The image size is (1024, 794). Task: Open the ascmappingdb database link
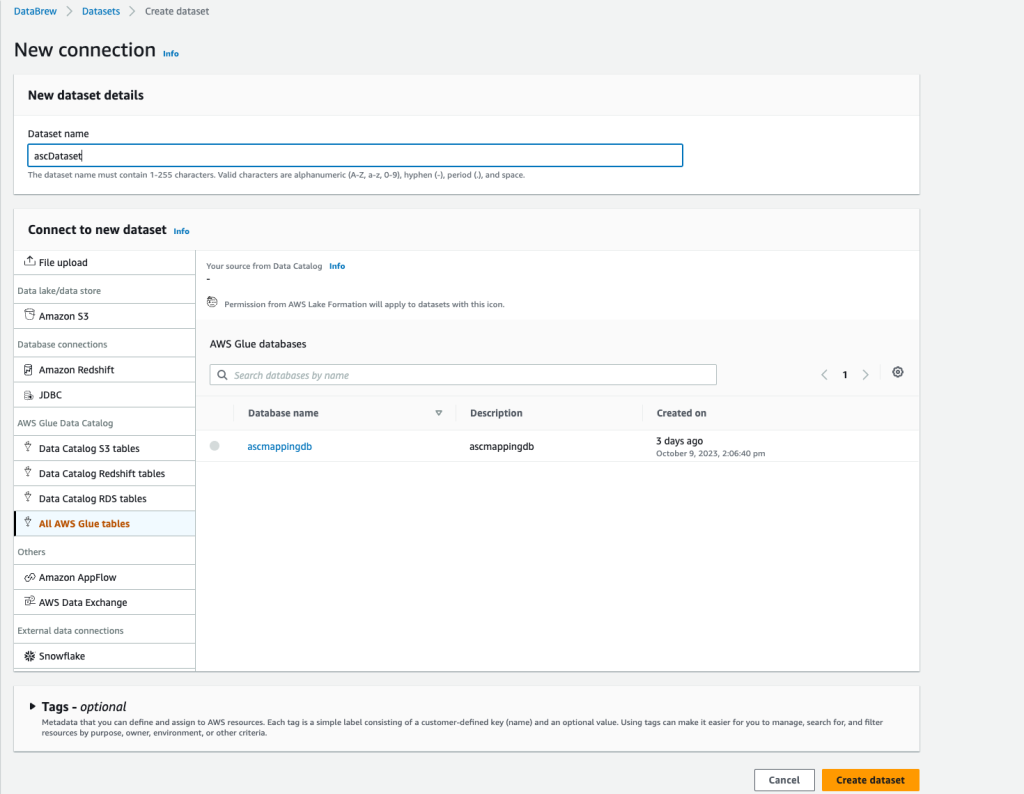click(x=279, y=447)
